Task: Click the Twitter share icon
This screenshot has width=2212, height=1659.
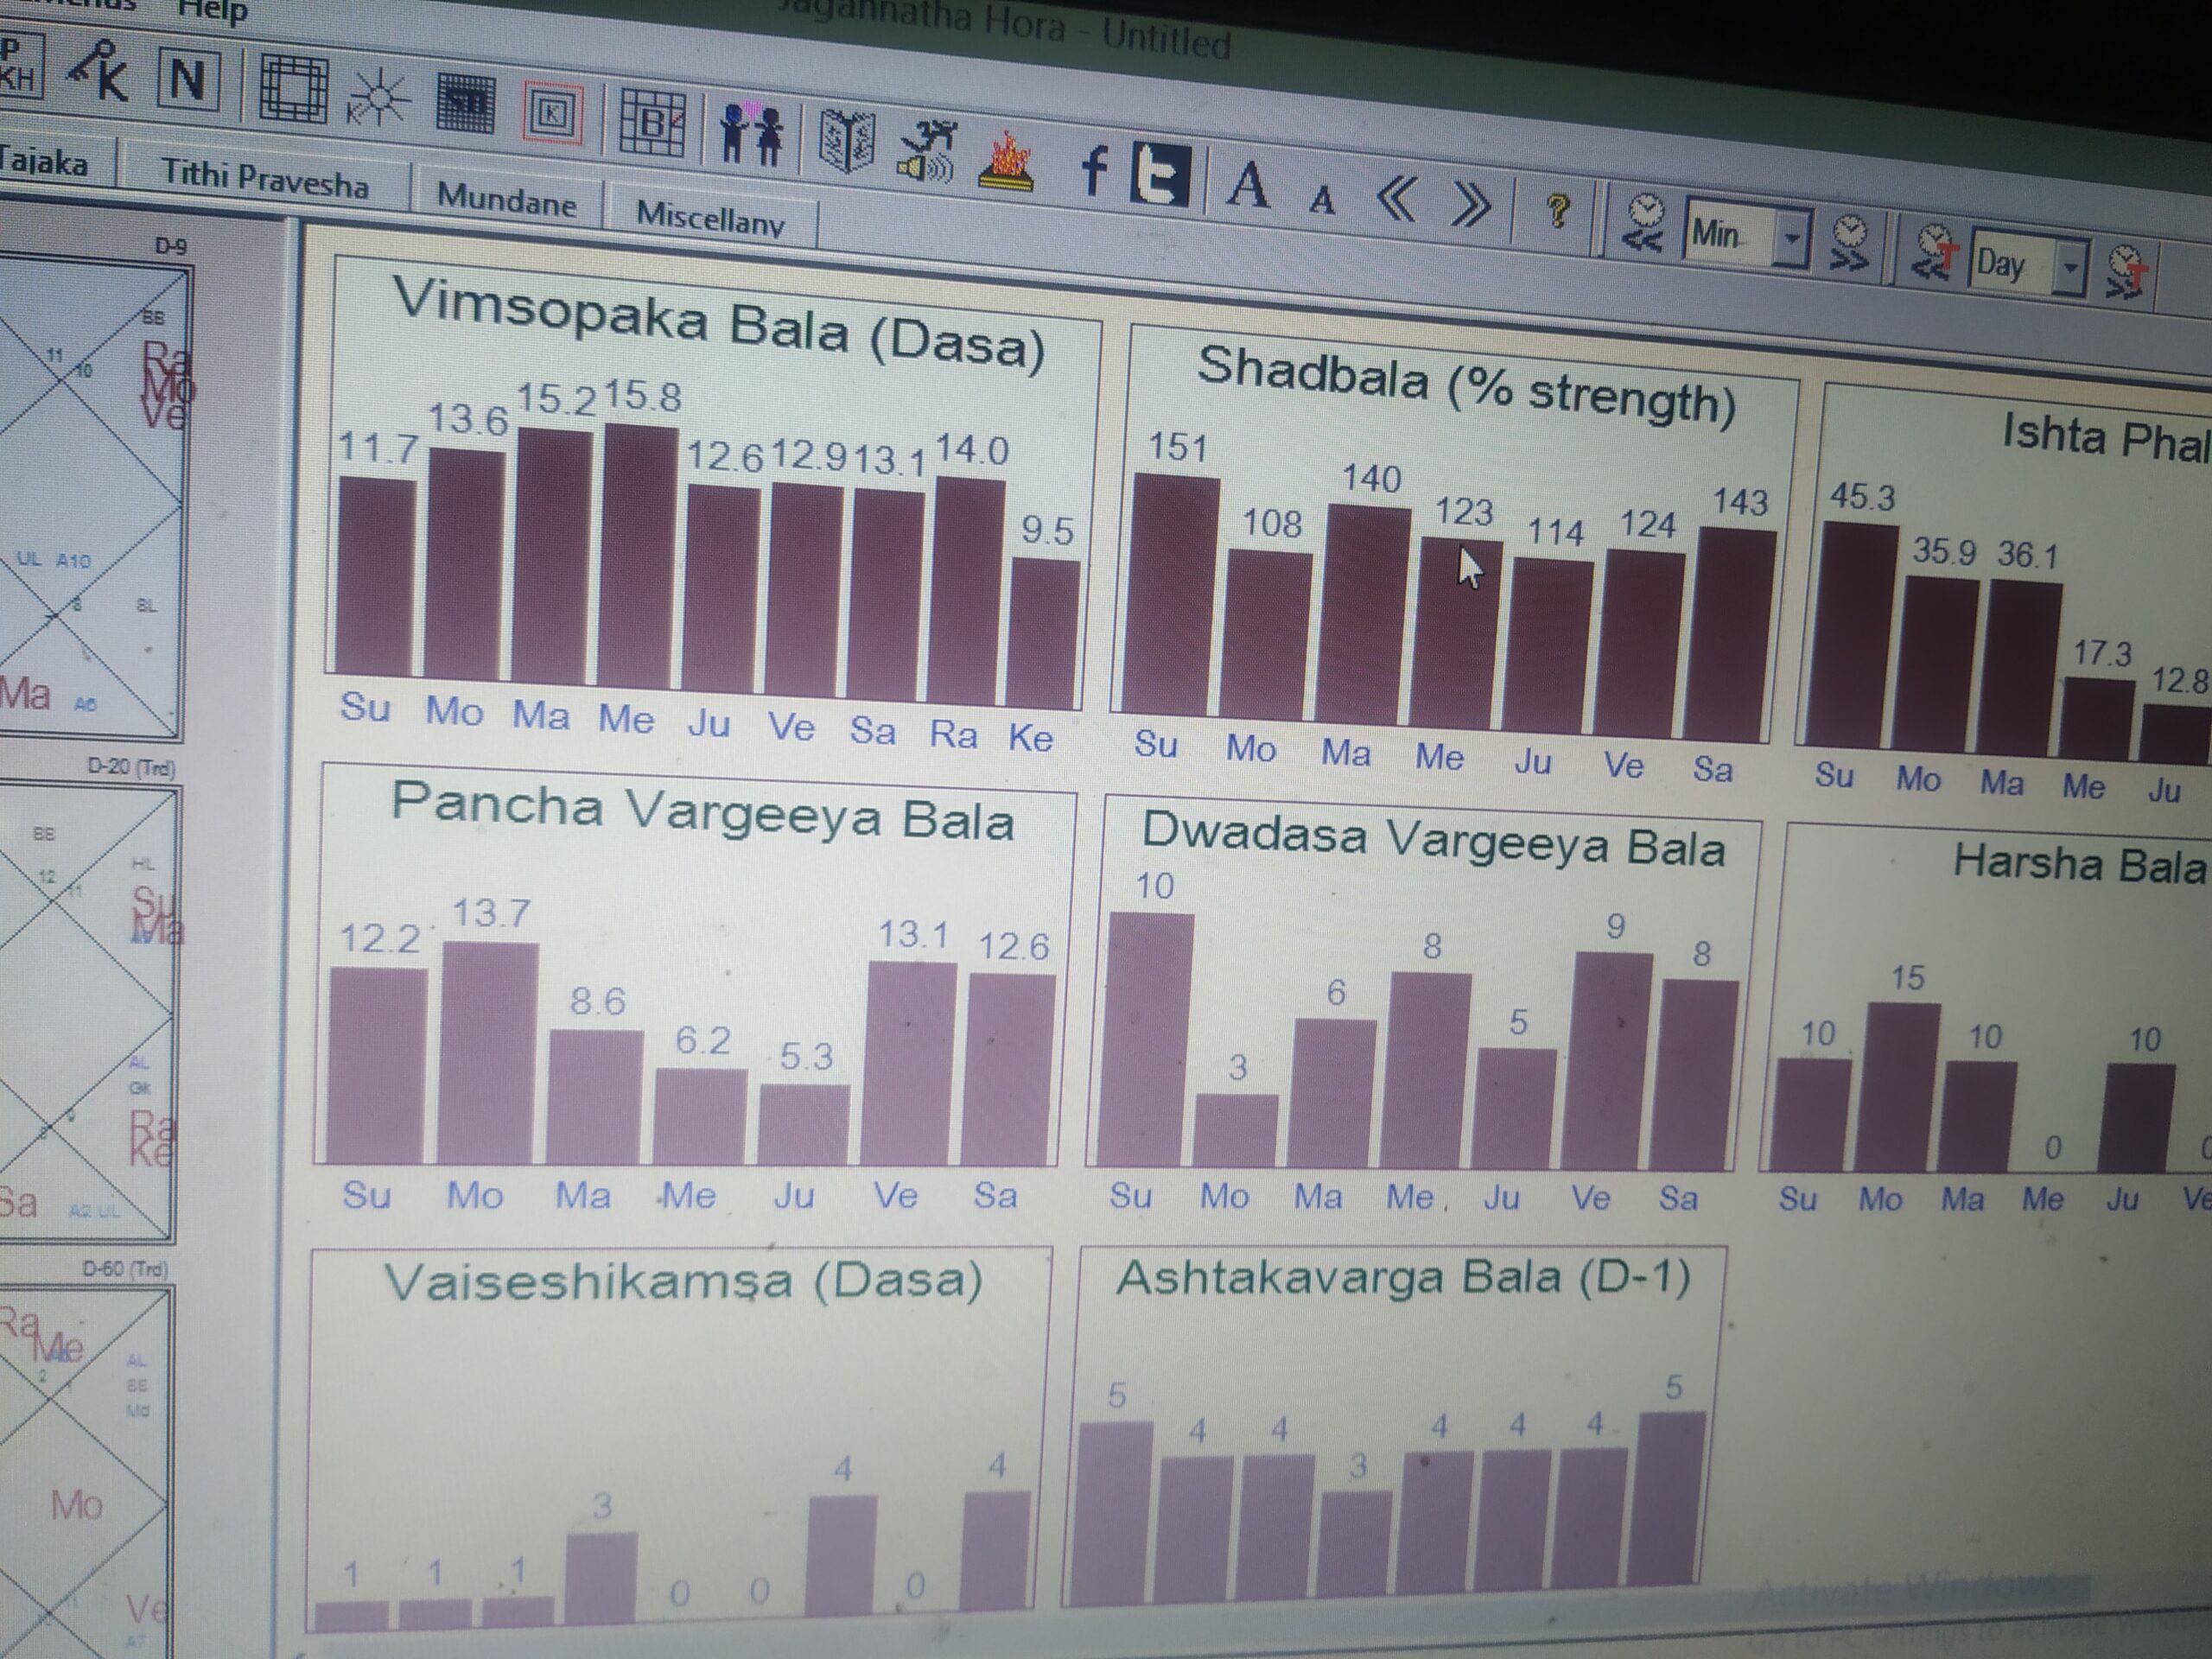Action: click(1160, 175)
